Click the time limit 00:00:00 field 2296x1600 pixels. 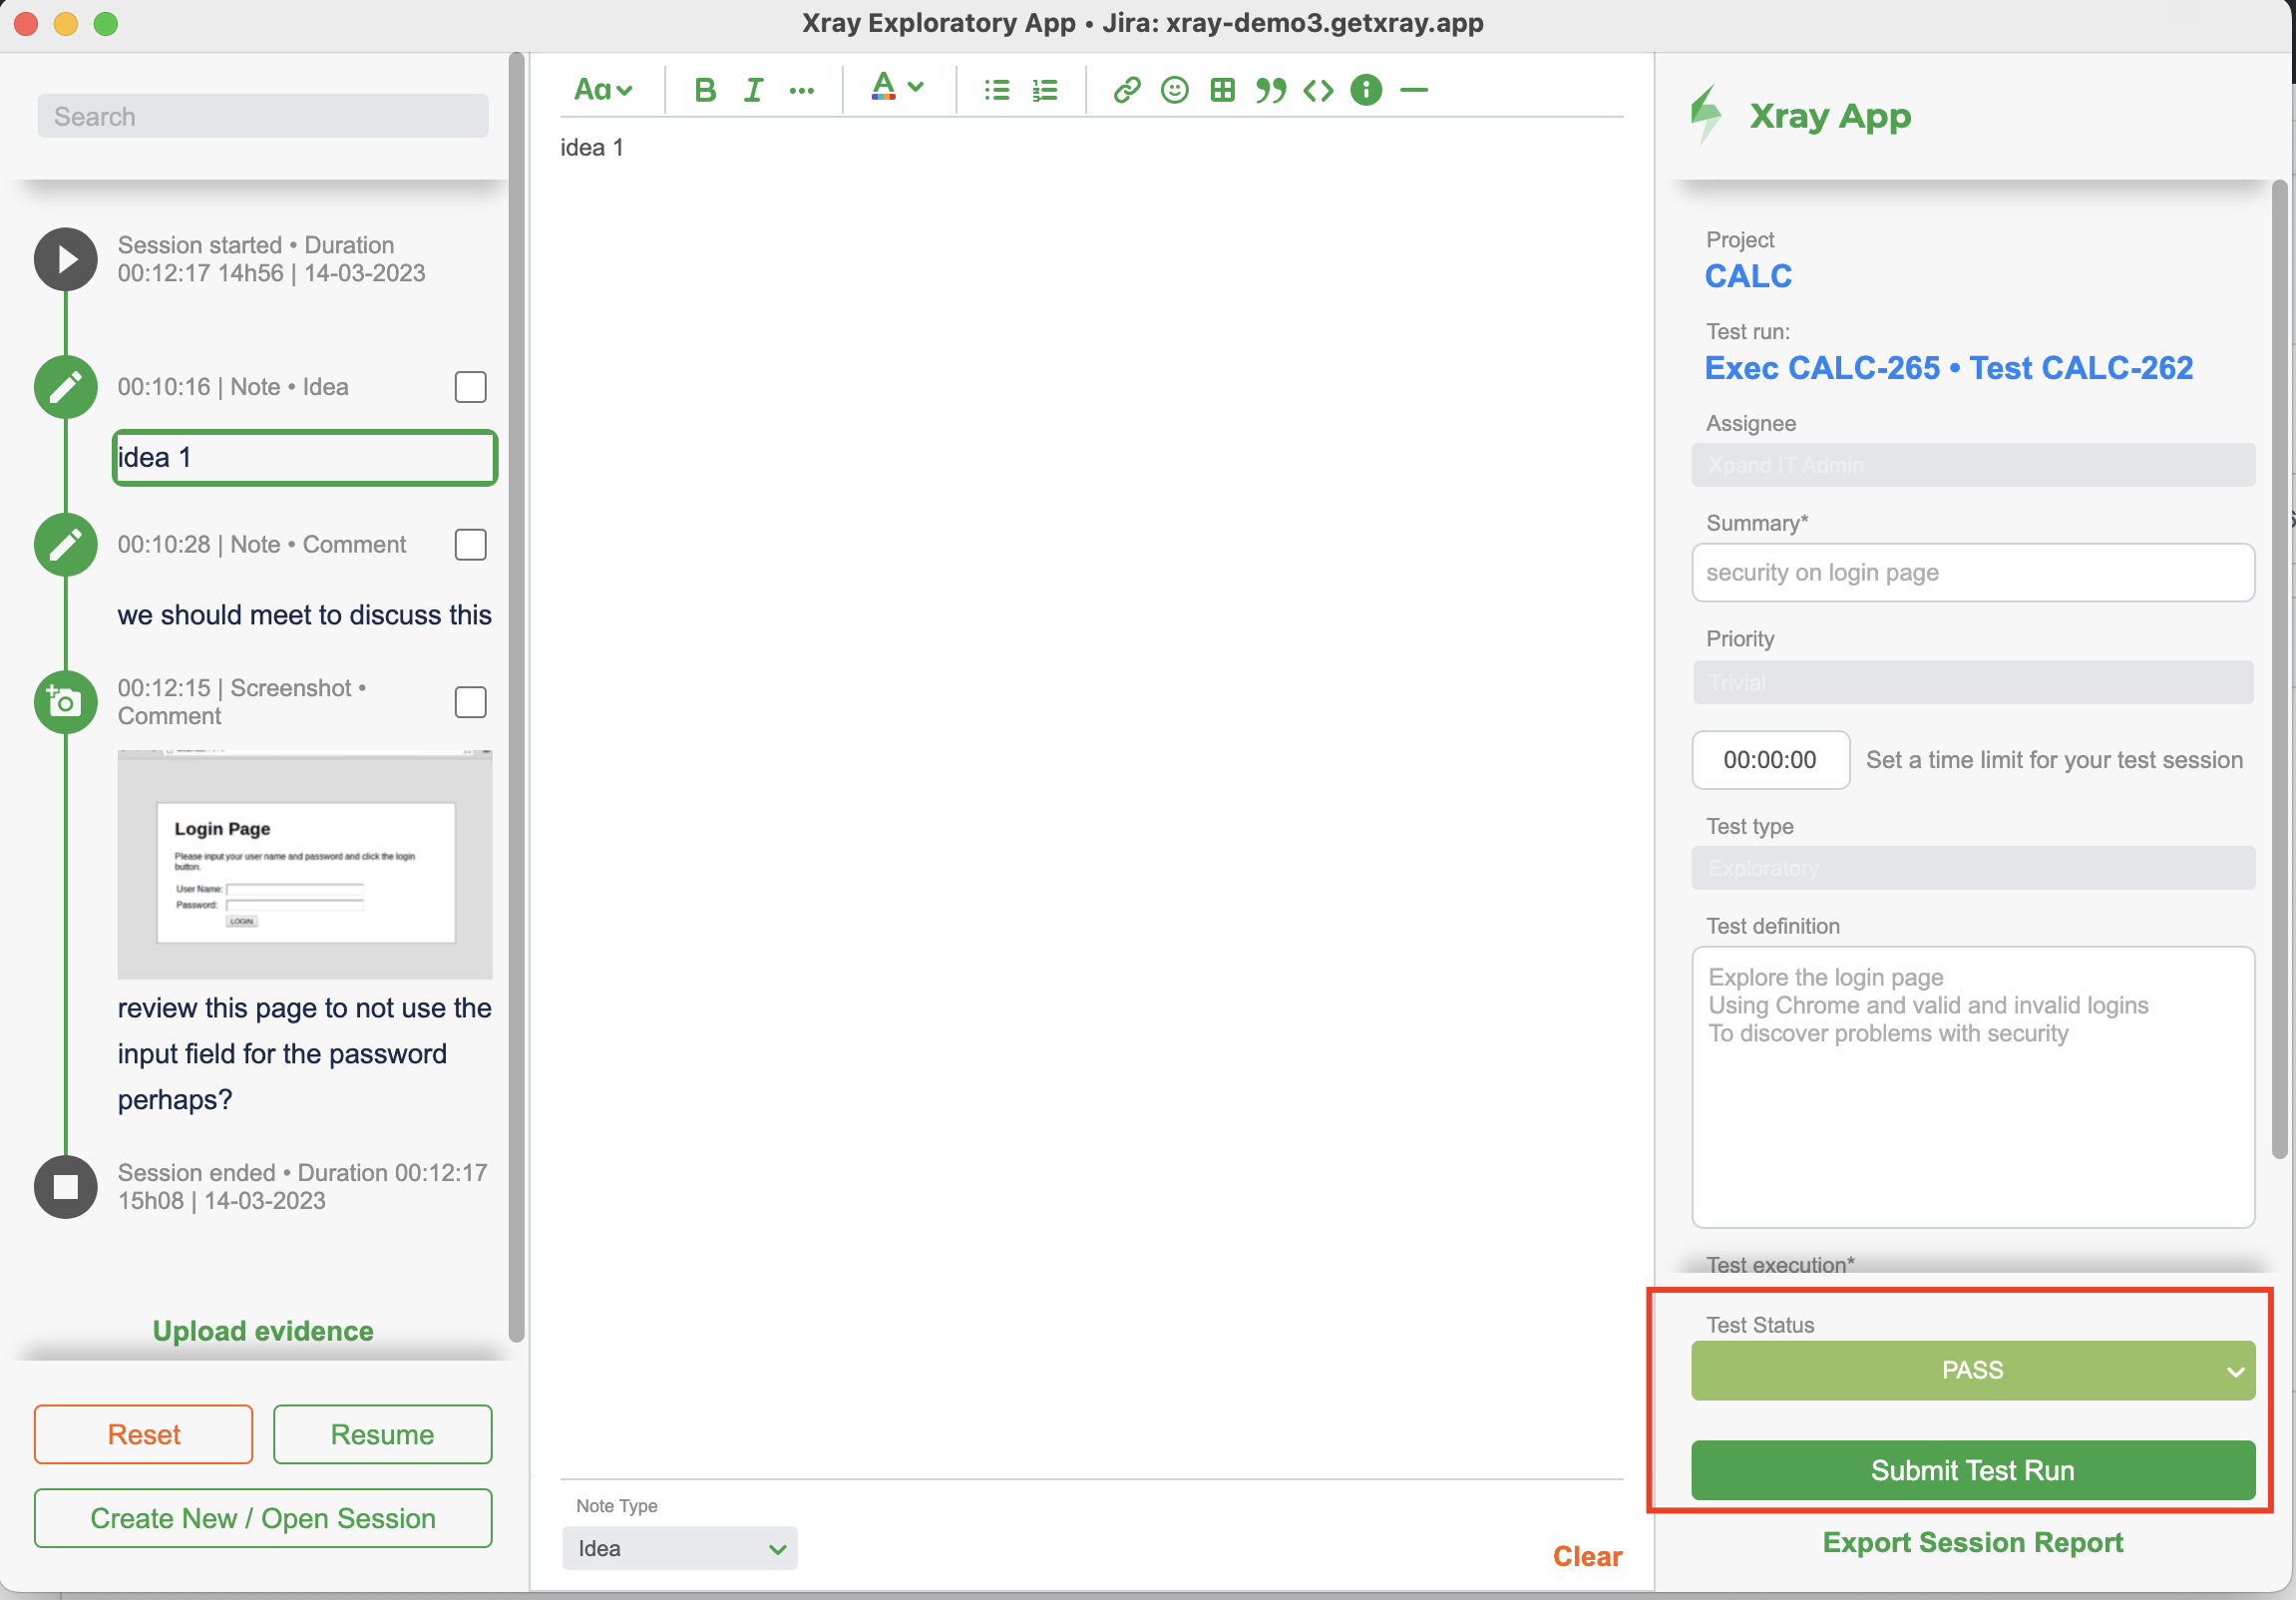coord(1770,760)
